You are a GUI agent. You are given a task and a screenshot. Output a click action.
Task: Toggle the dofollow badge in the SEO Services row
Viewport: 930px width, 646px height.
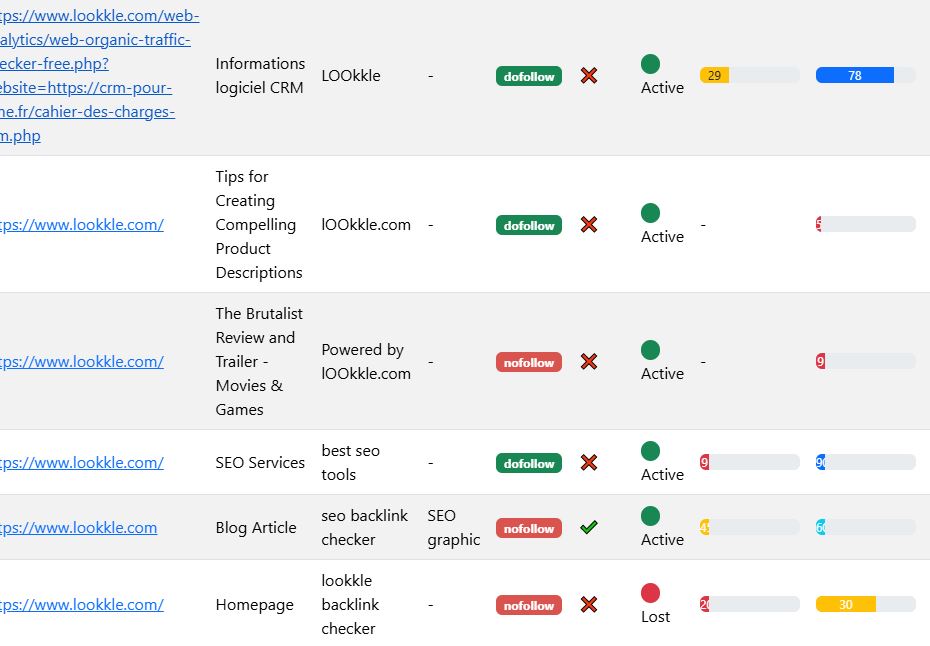(528, 462)
